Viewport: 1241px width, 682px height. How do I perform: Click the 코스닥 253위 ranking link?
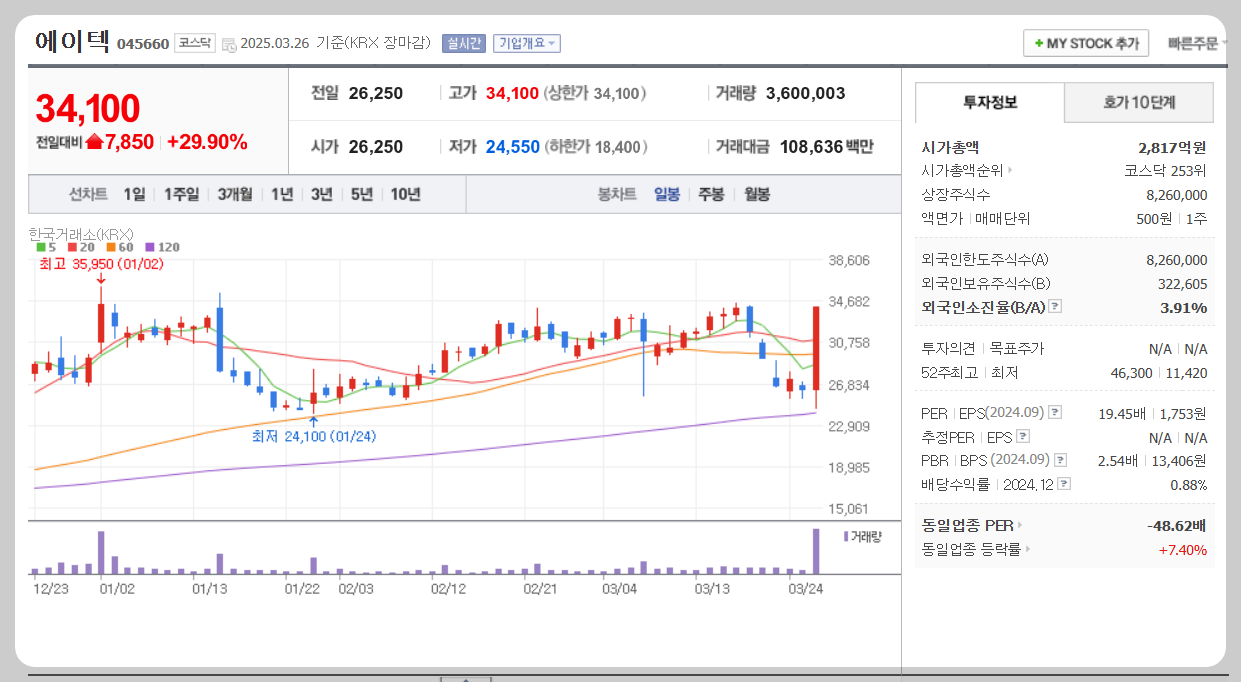1165,171
